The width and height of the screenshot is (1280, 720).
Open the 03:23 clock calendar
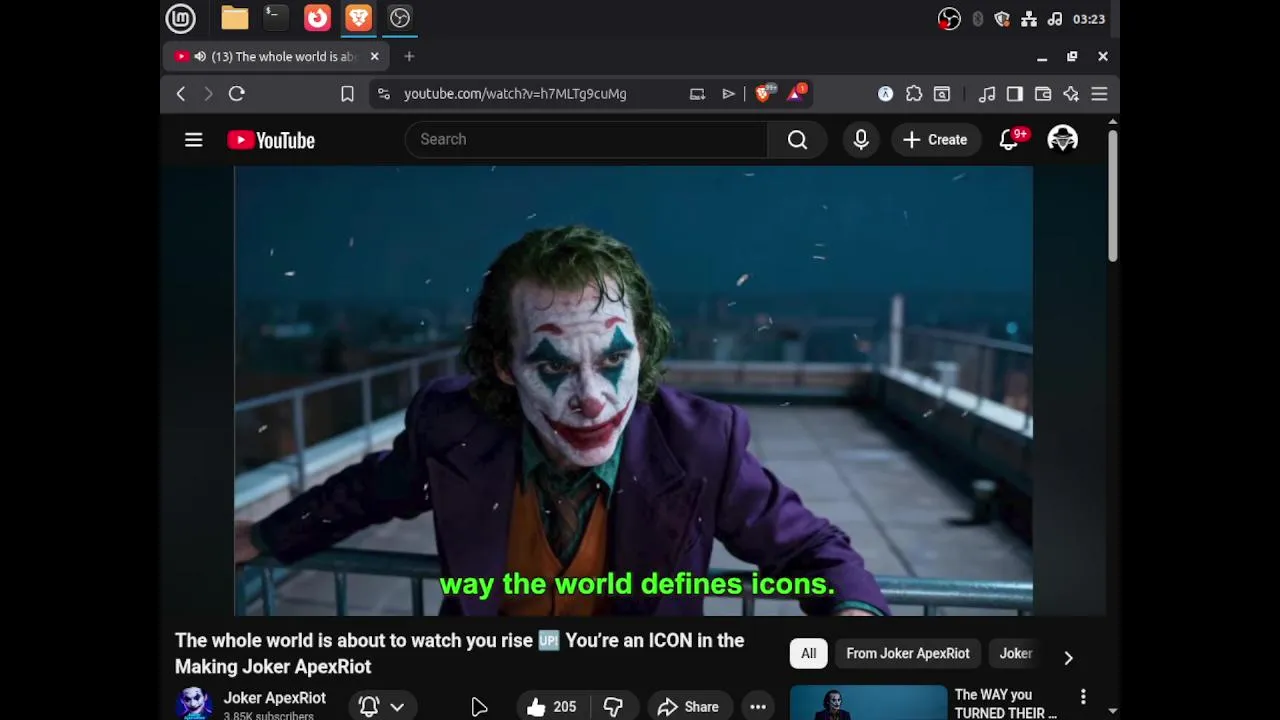[x=1089, y=19]
